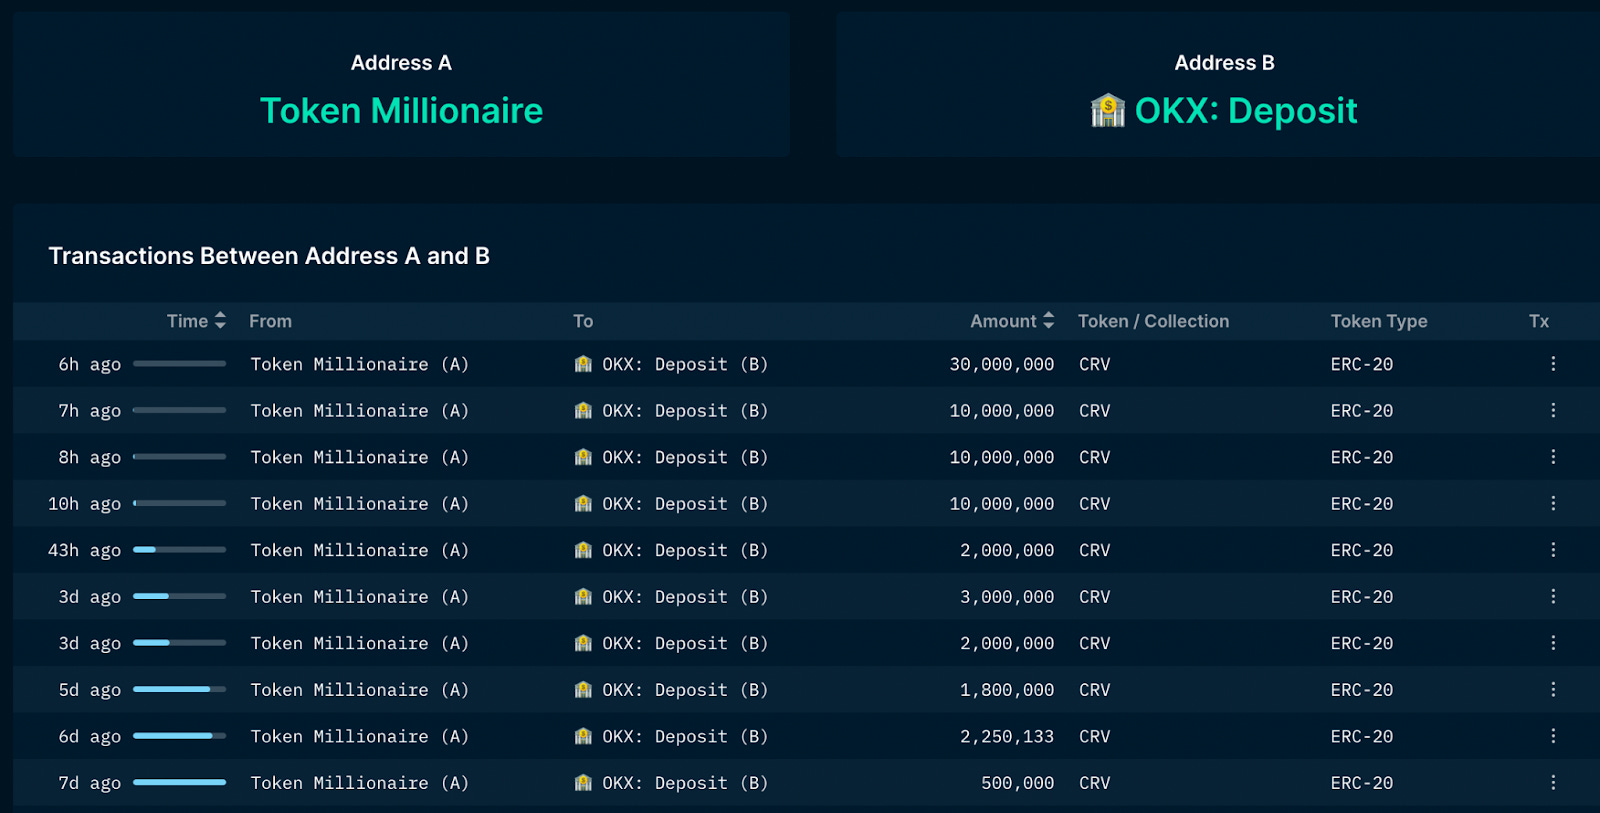
Task: Click bank icon in the 5d ago row
Action: 583,689
